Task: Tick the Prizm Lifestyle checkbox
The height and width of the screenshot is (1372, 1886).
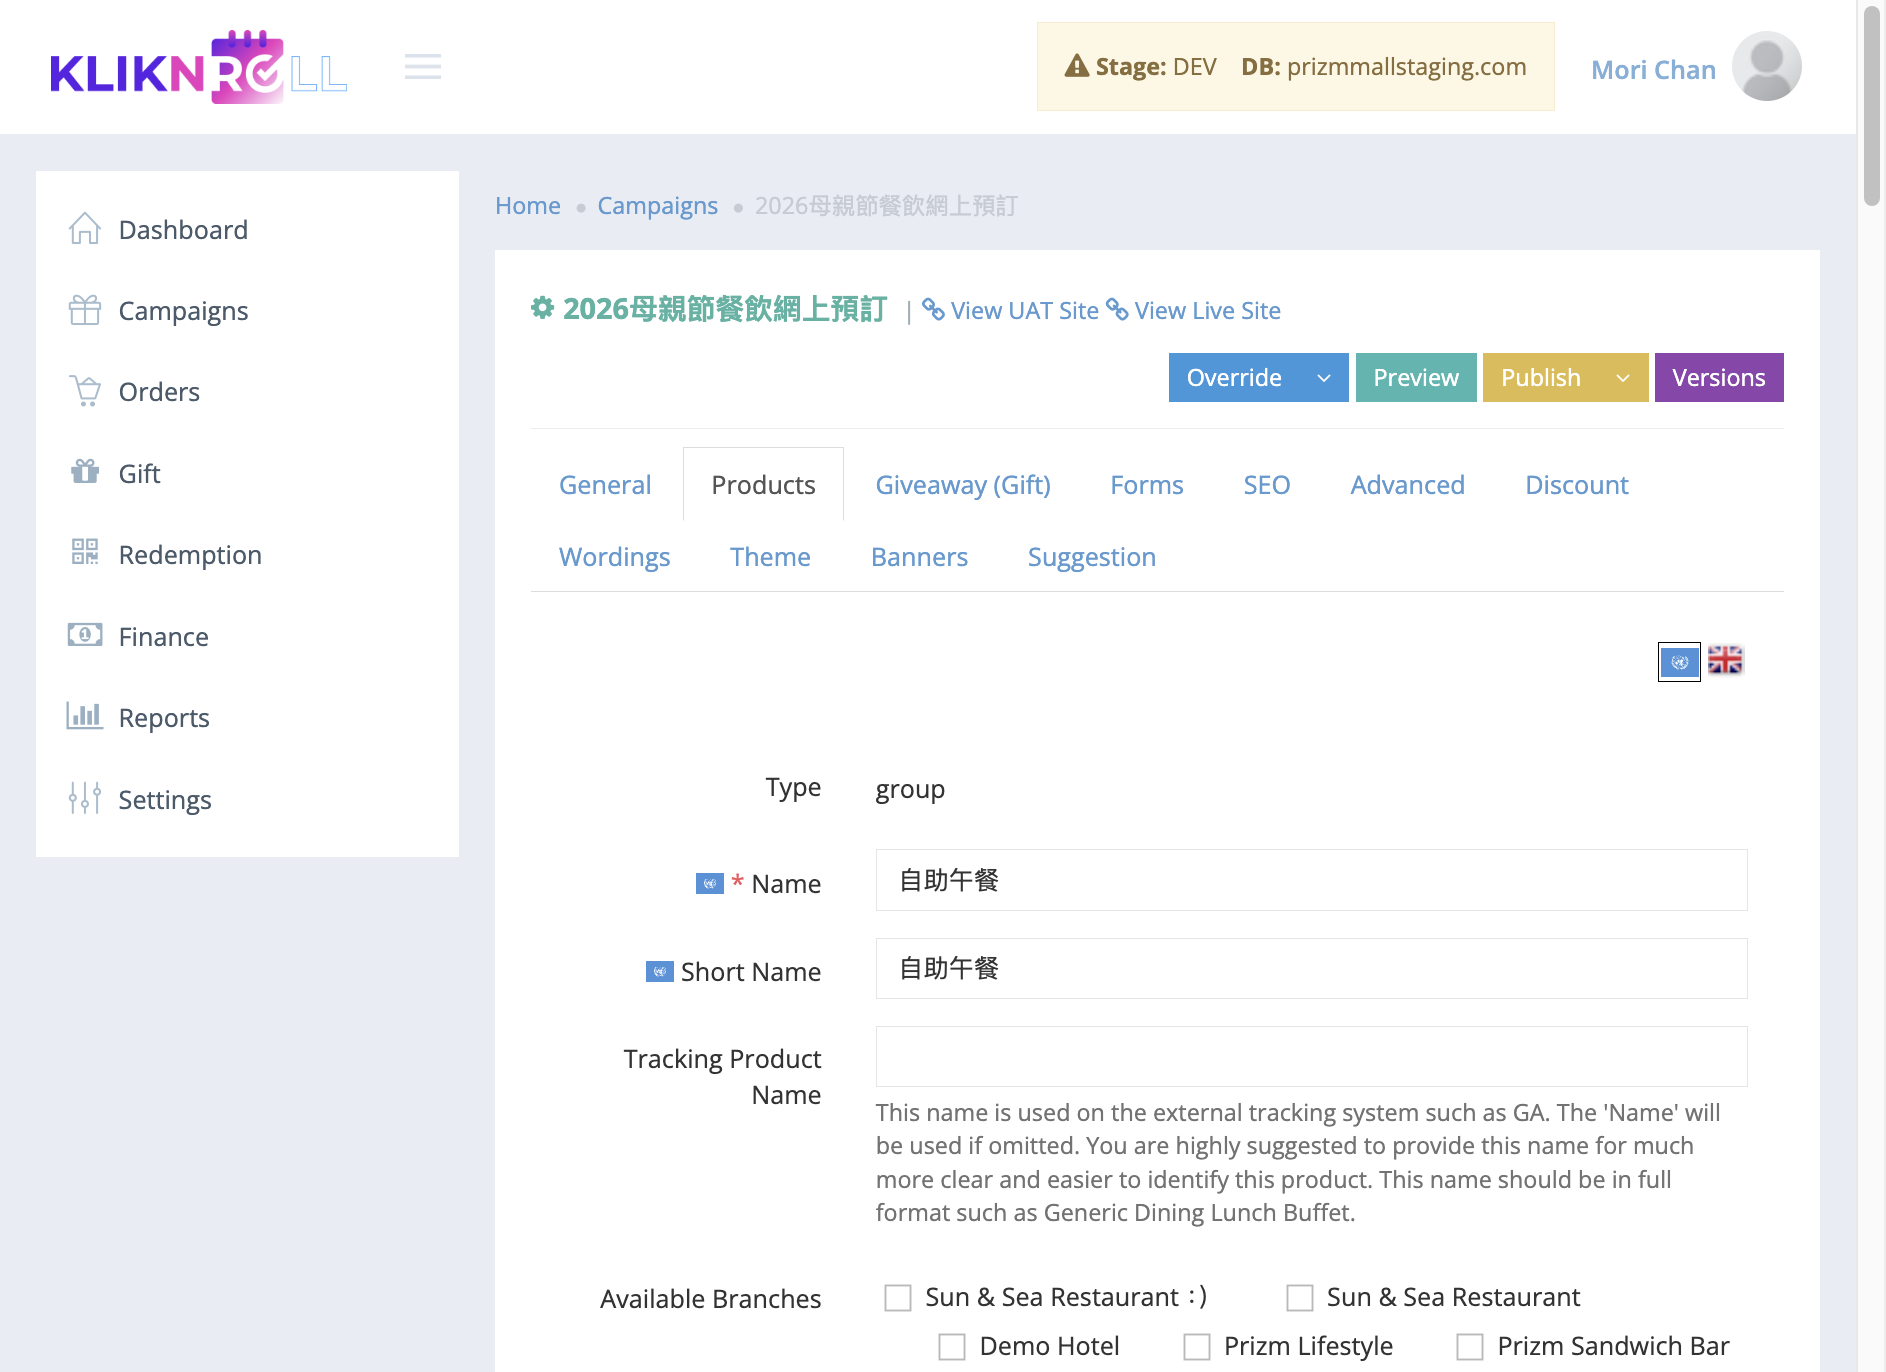Action: pos(1197,1347)
